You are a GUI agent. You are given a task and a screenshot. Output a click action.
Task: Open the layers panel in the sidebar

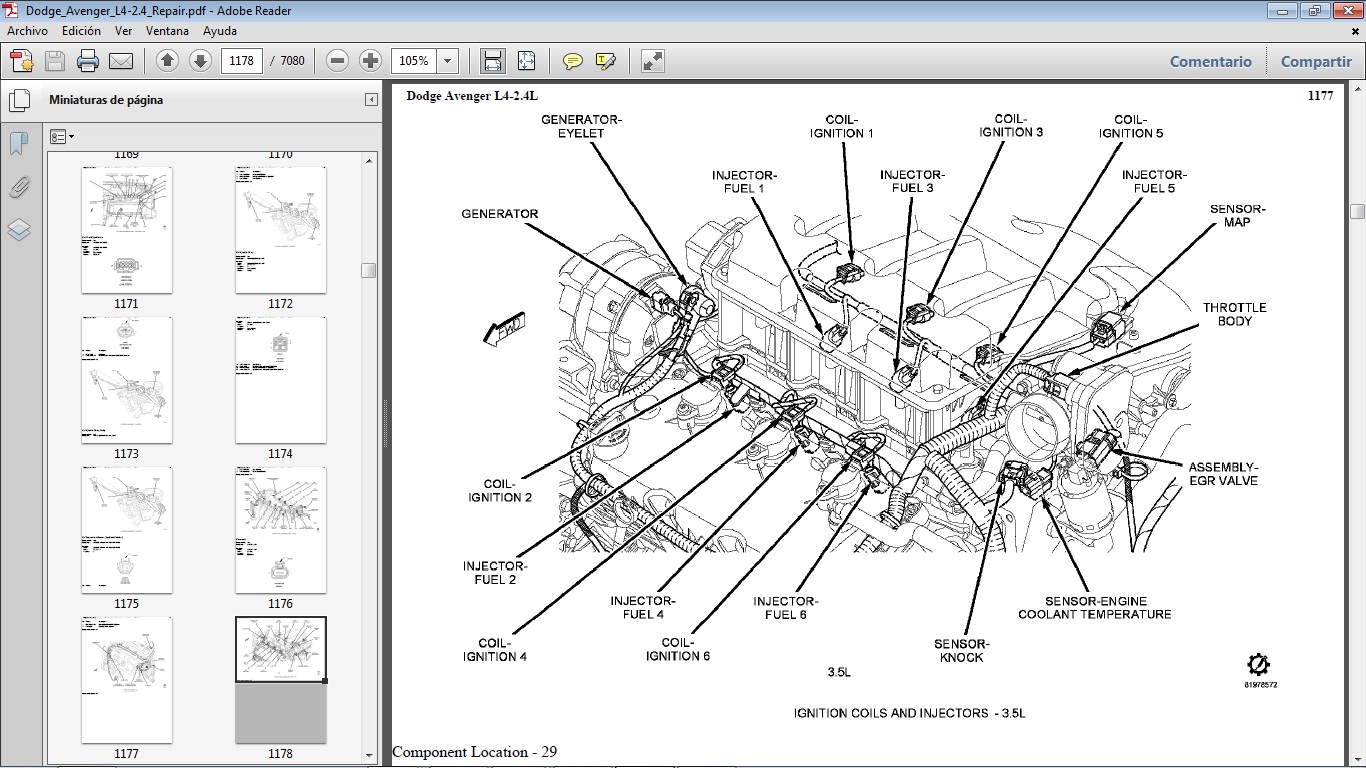pyautogui.click(x=19, y=231)
